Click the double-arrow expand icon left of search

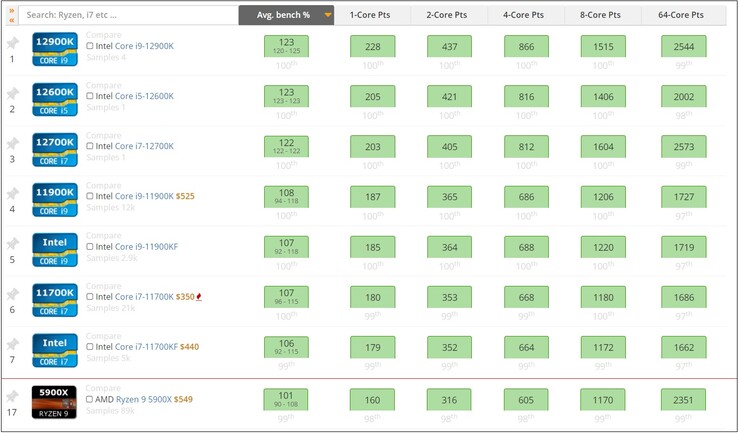pyautogui.click(x=12, y=15)
